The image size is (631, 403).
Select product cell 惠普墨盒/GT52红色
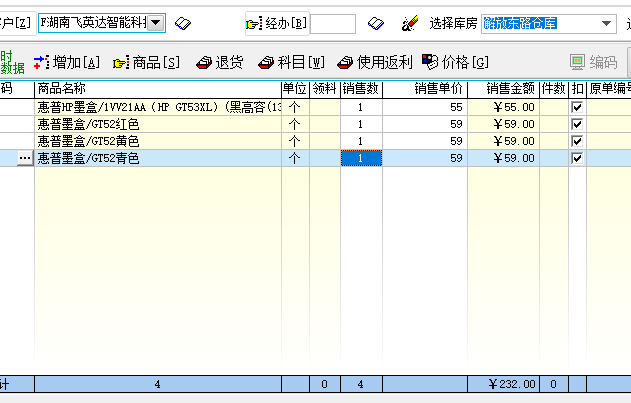point(158,124)
